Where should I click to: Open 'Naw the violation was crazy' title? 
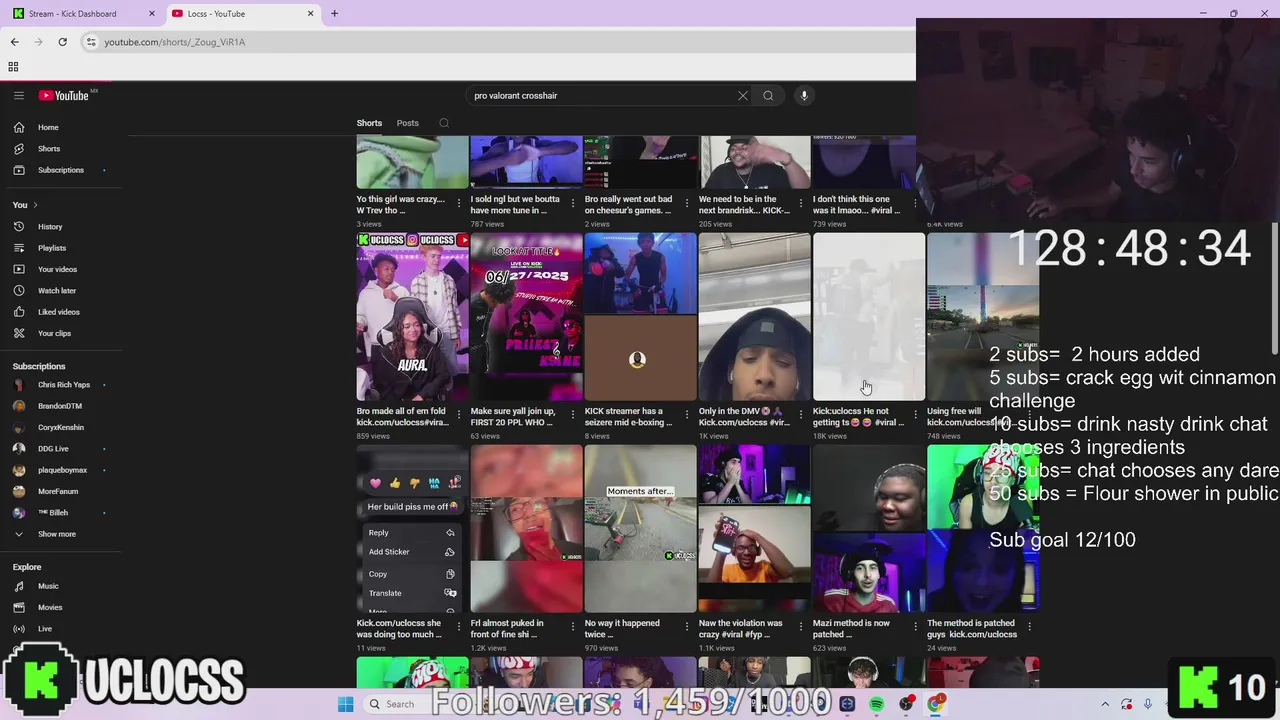click(x=741, y=629)
